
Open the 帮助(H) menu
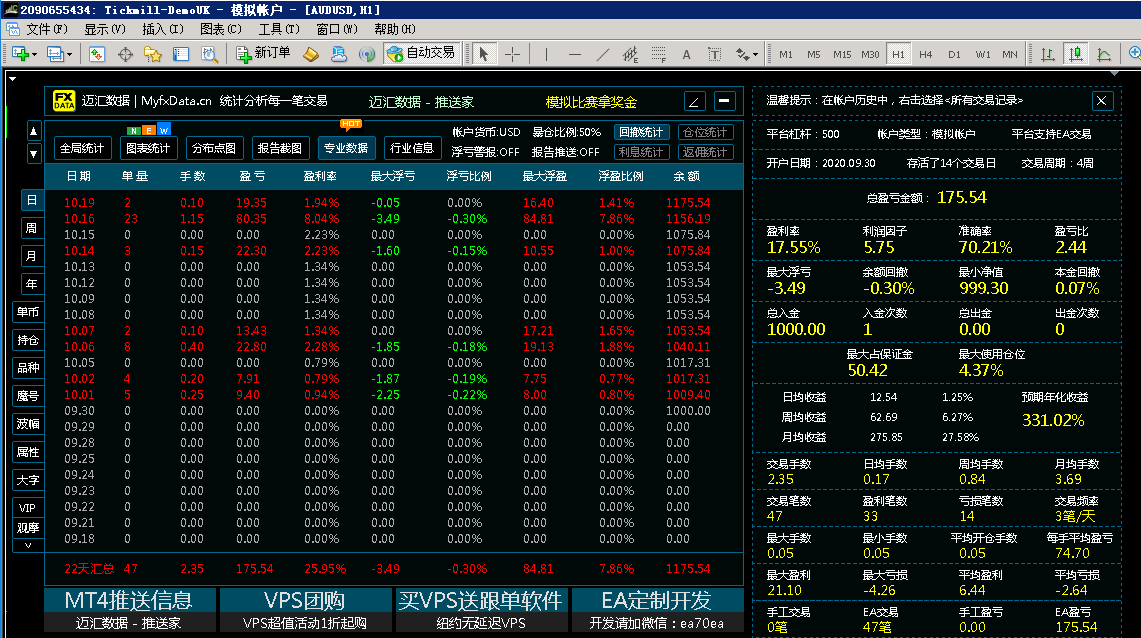click(394, 29)
